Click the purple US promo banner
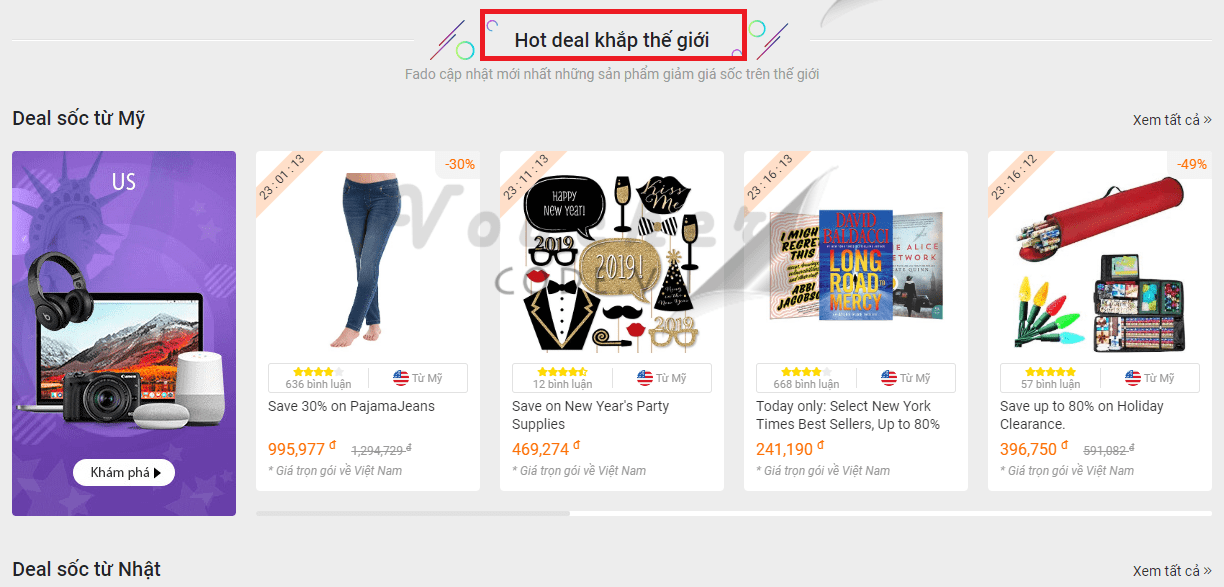Image resolution: width=1224 pixels, height=587 pixels. pyautogui.click(x=124, y=333)
